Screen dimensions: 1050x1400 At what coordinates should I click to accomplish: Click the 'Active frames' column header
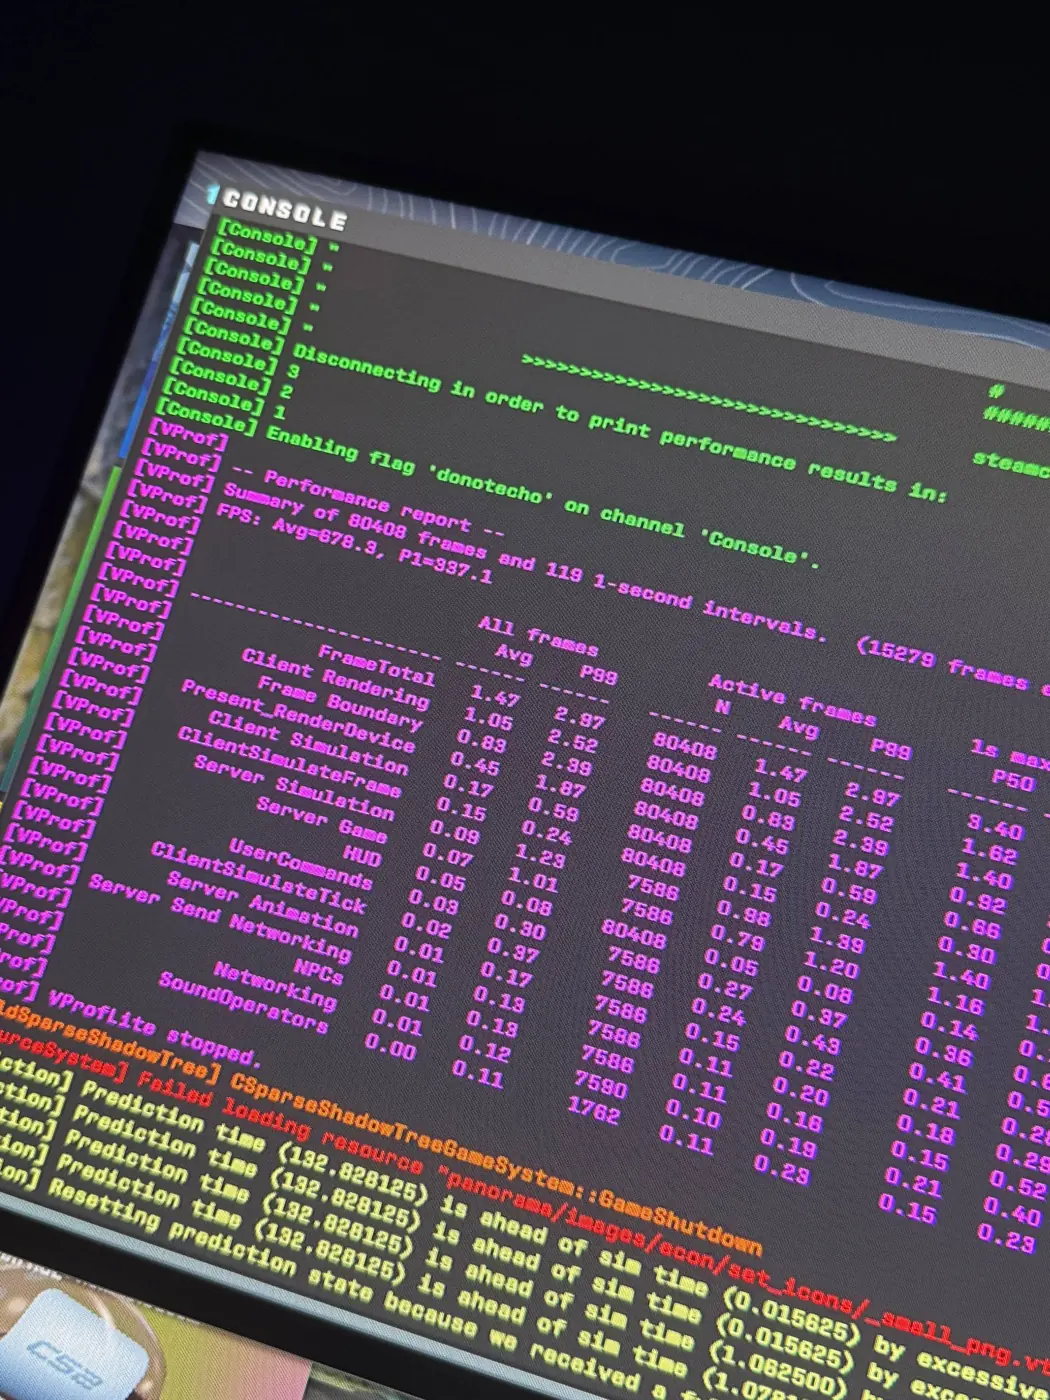point(792,700)
